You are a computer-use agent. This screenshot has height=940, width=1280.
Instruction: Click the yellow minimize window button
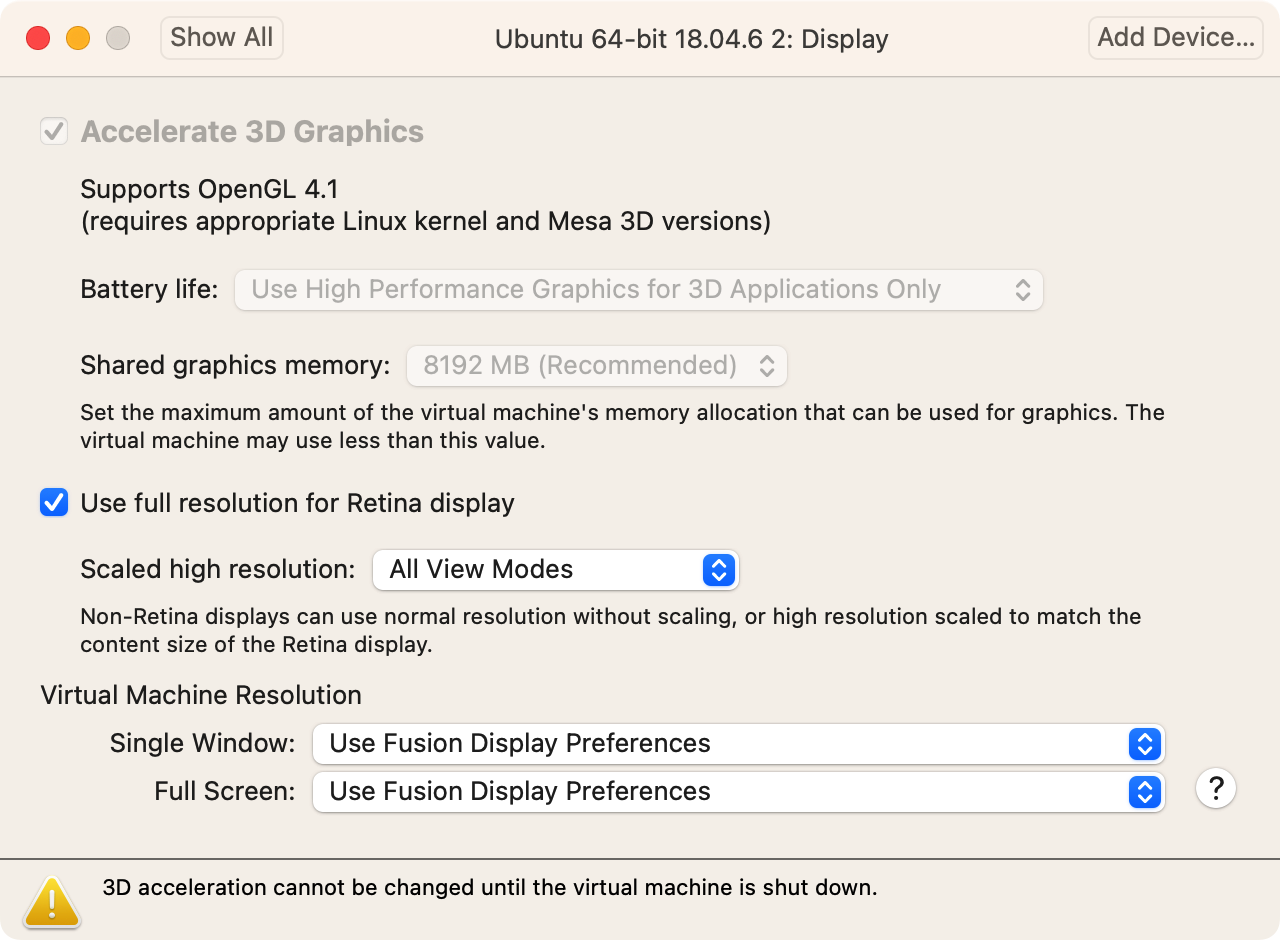pyautogui.click(x=78, y=38)
